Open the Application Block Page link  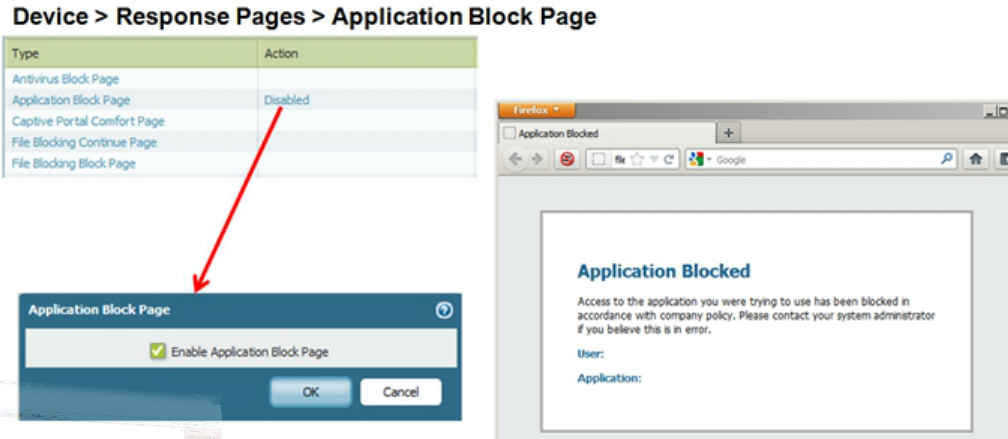click(71, 100)
